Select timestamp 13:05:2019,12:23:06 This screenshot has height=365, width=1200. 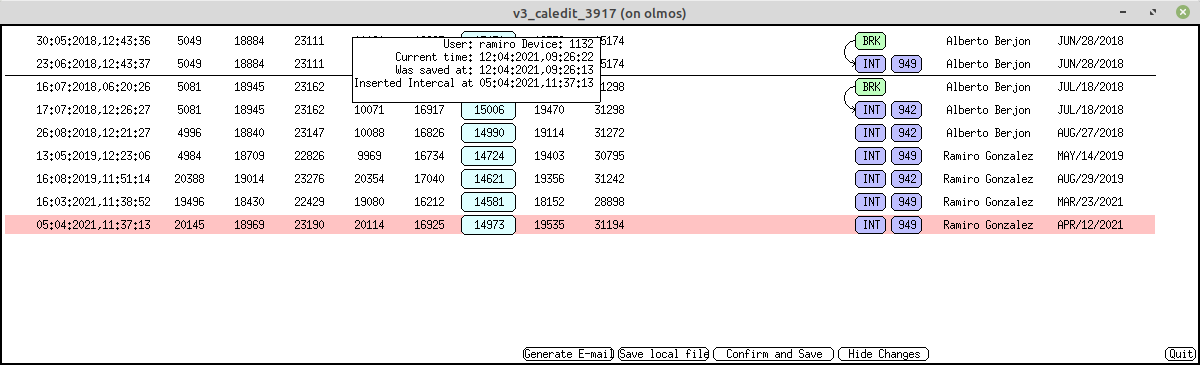click(x=93, y=156)
